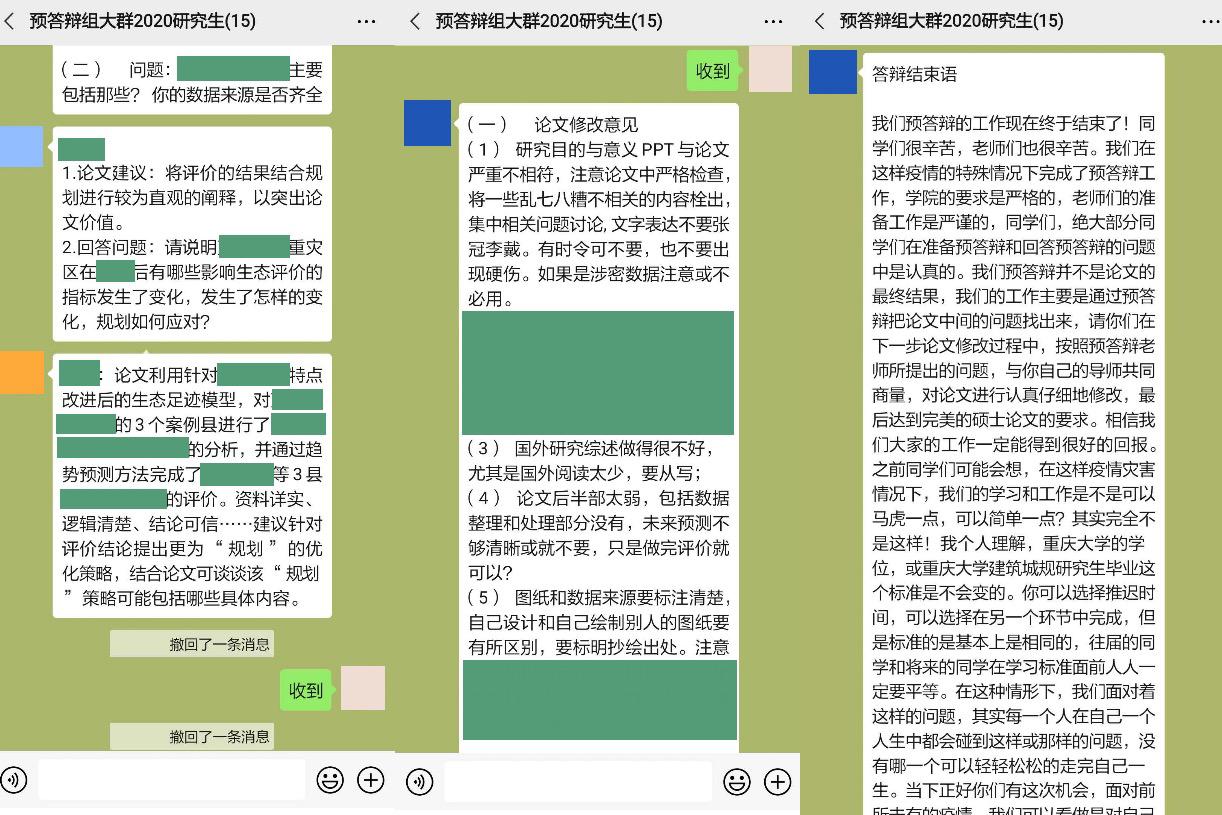Tap the pink avatar beside 收到 in left panel

click(363, 689)
